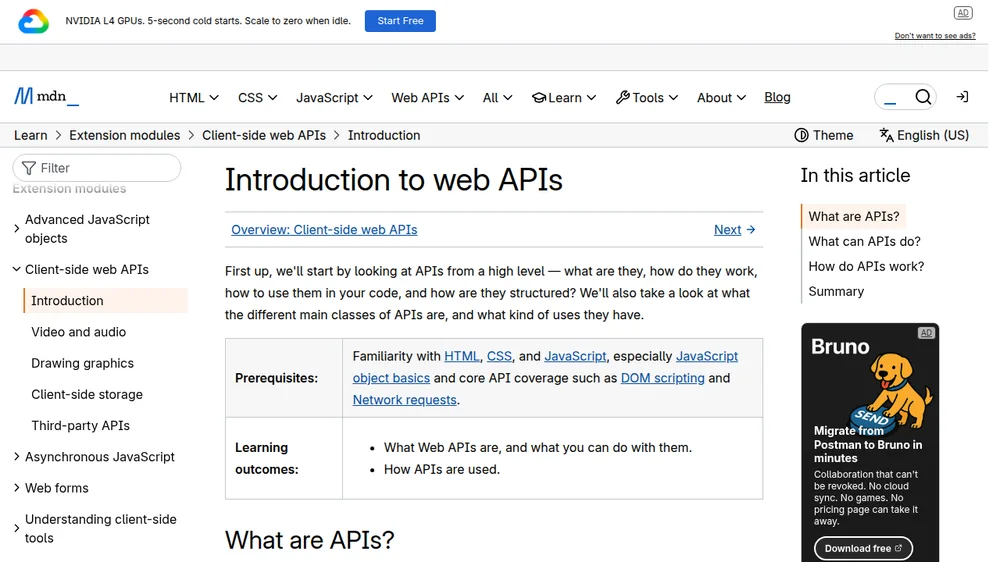Go to Next article

coord(735,230)
